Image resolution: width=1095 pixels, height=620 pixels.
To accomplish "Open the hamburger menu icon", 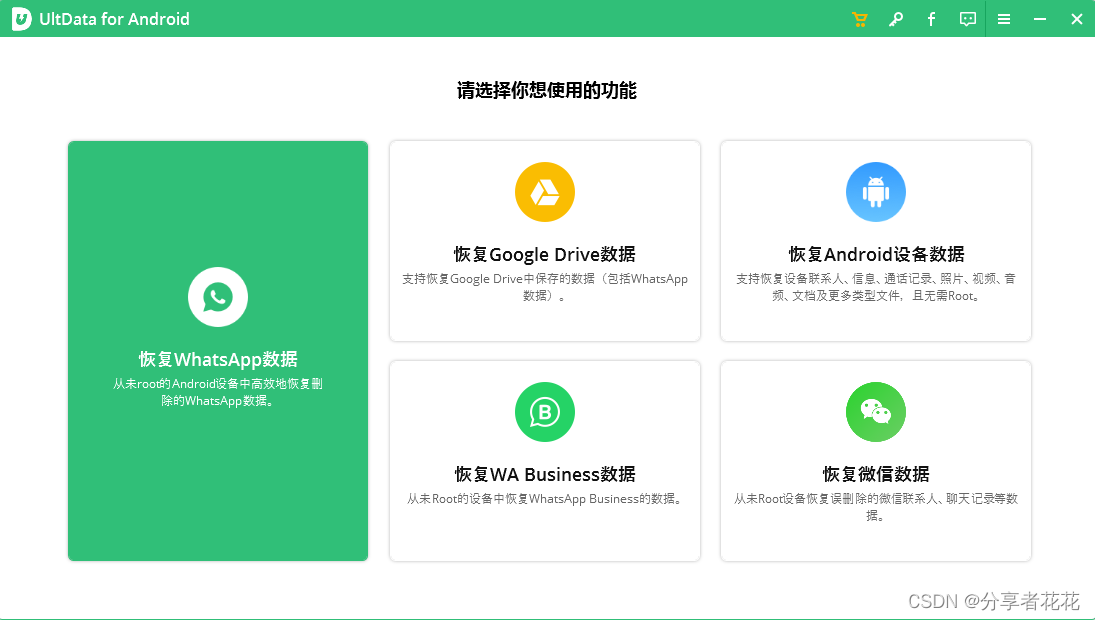I will coord(1004,19).
